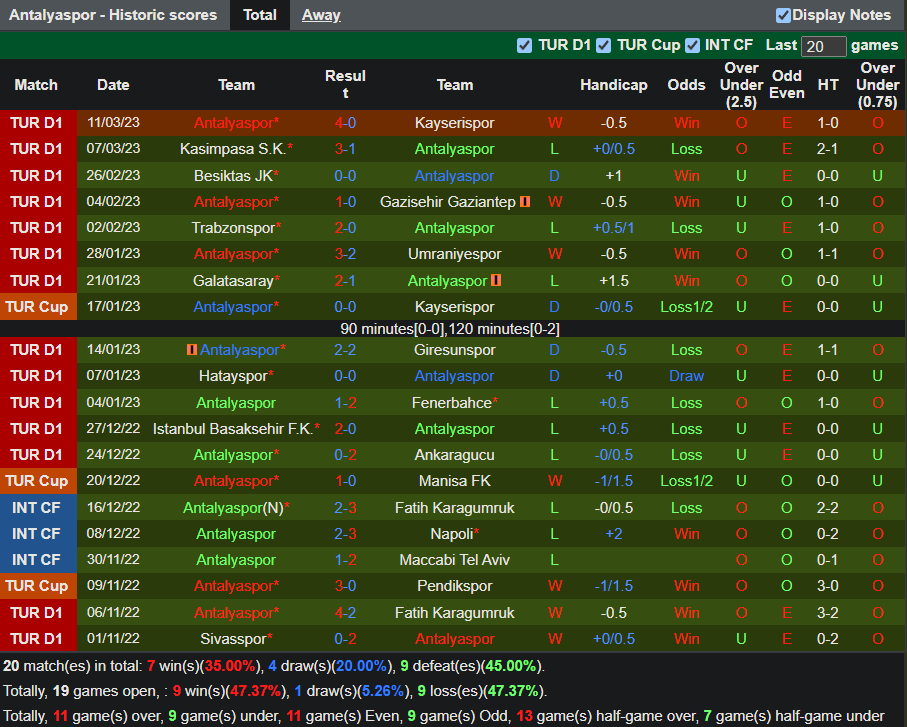The image size is (907, 727).
Task: Click the Ankaragucu team name
Action: 455,455
